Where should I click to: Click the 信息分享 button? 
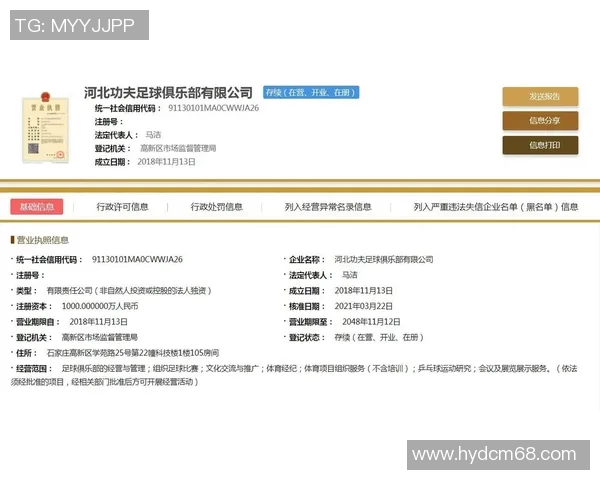[539, 121]
